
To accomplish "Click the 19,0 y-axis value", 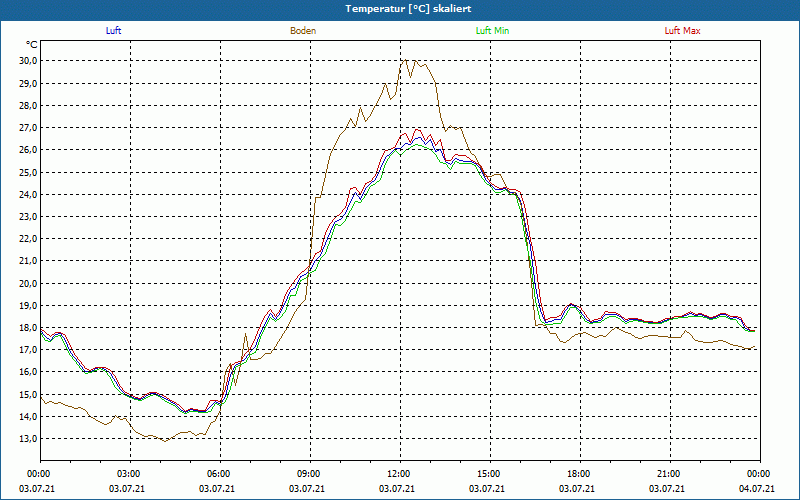I will click(29, 306).
